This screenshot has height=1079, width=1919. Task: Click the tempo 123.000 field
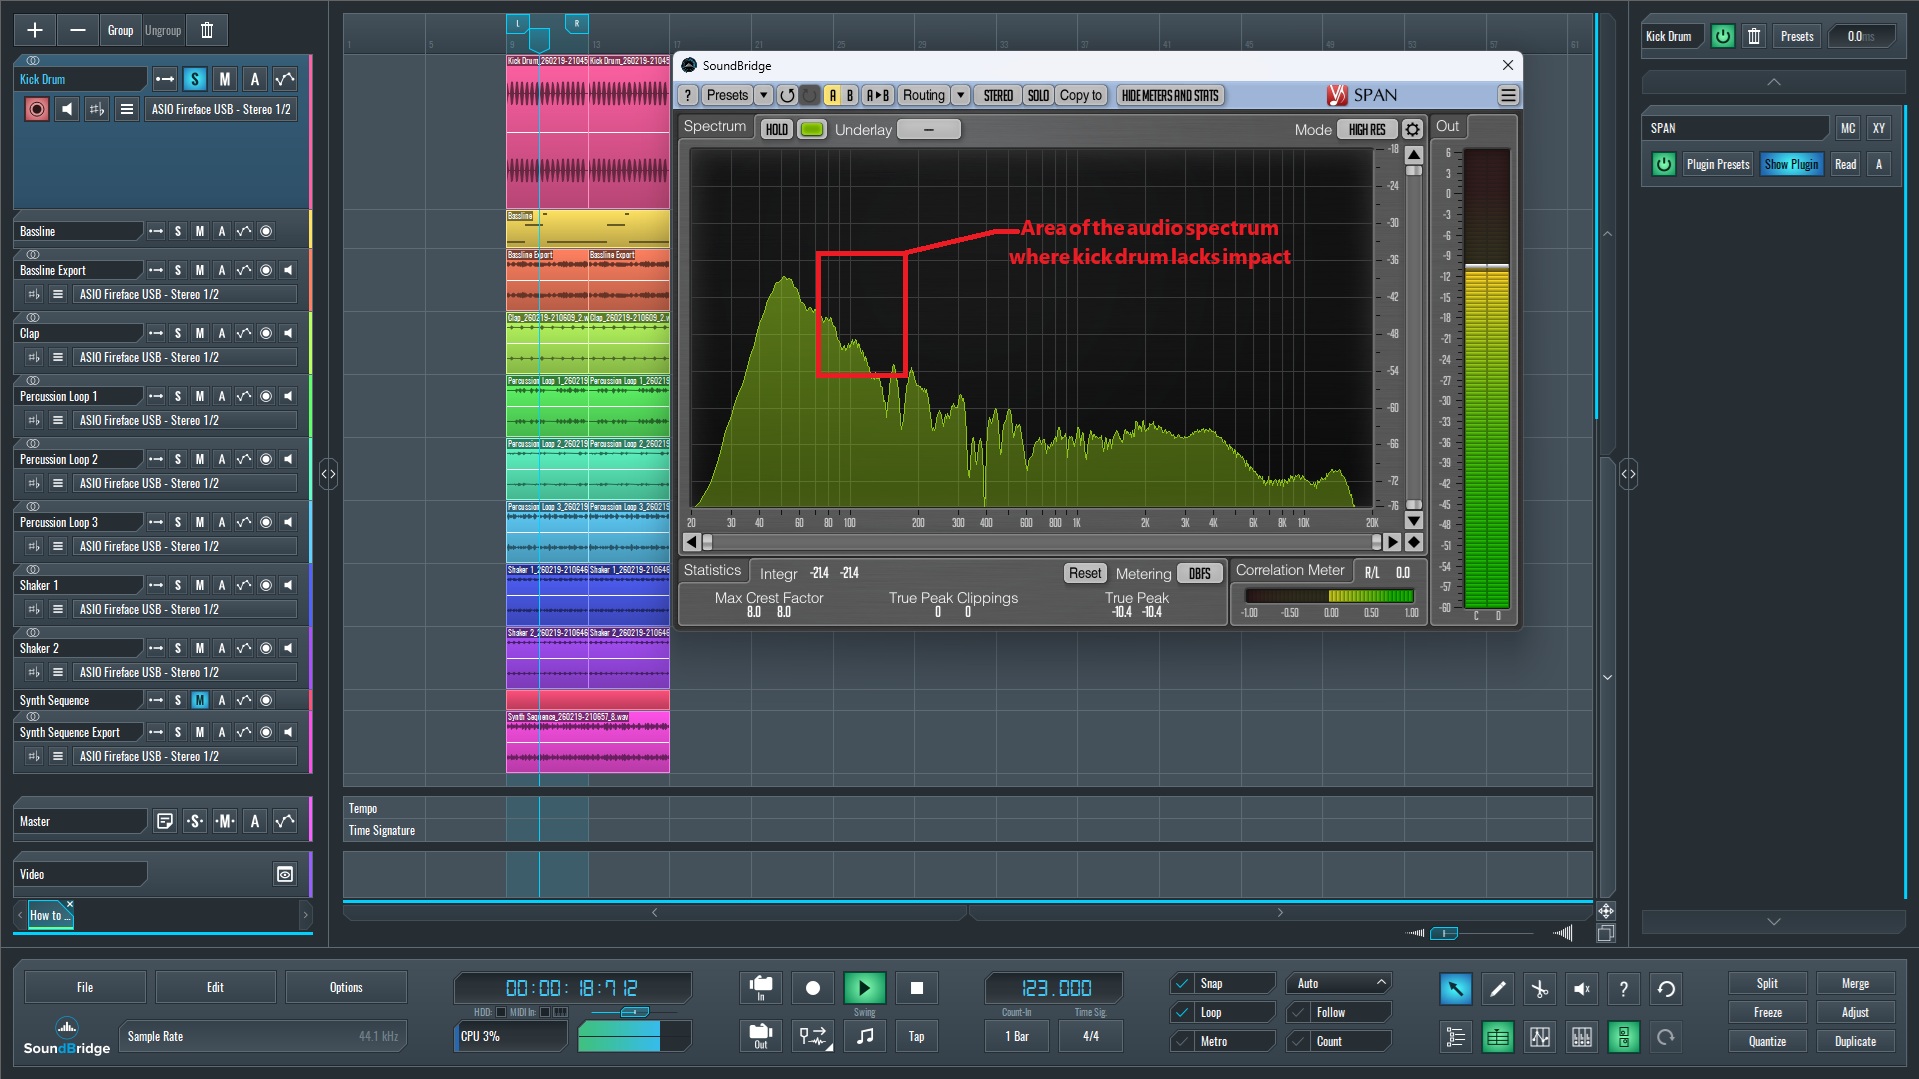click(x=1056, y=988)
